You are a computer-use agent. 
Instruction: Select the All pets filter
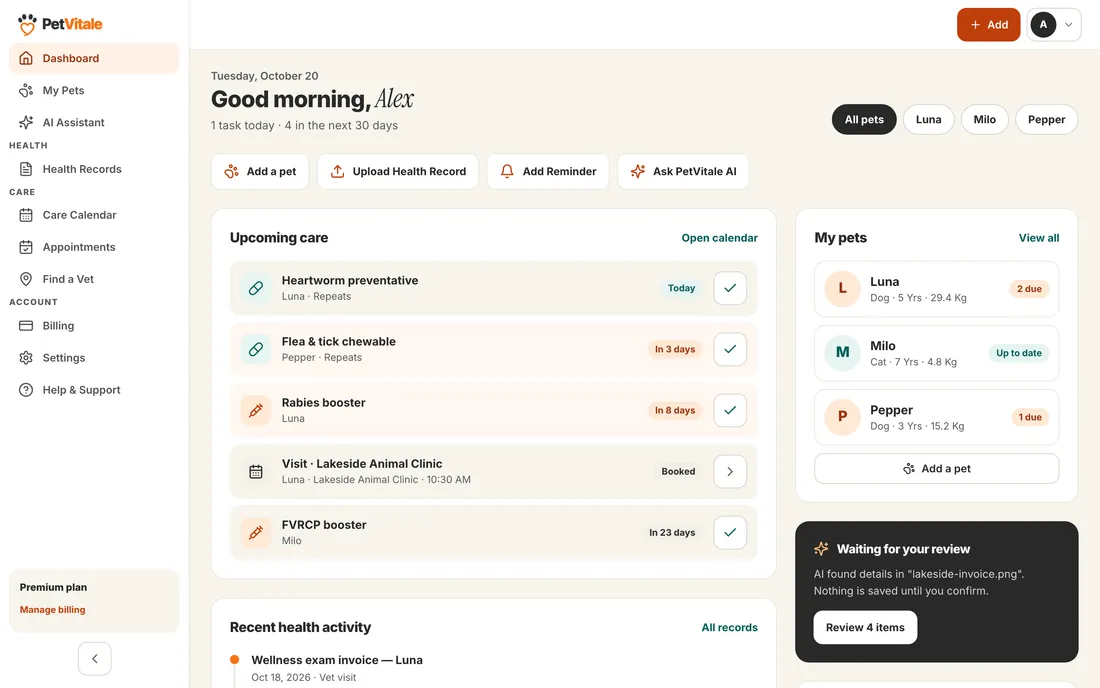click(864, 119)
